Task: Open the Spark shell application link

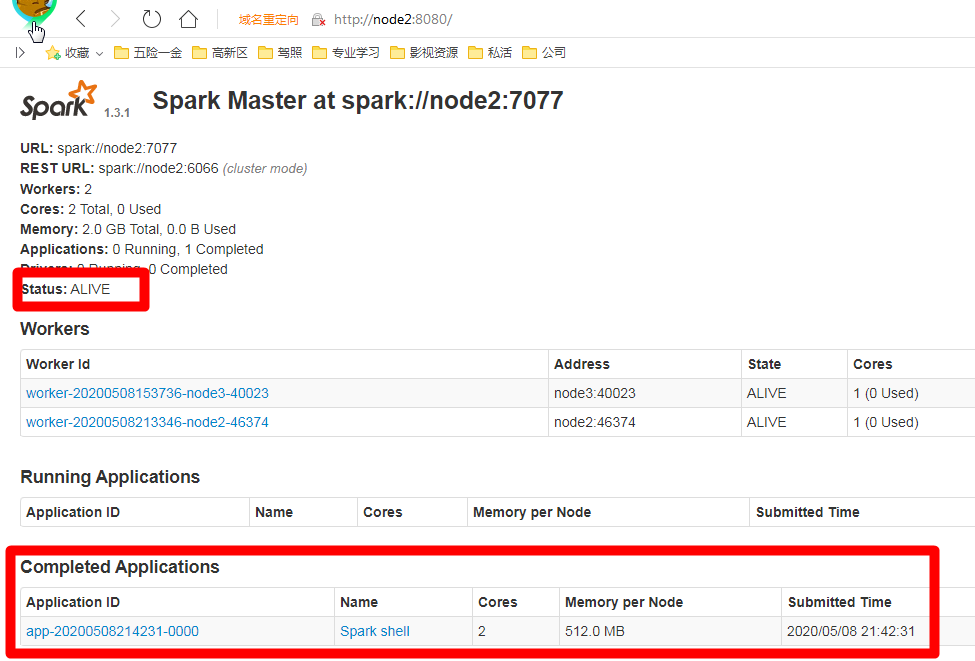Action: coord(375,631)
